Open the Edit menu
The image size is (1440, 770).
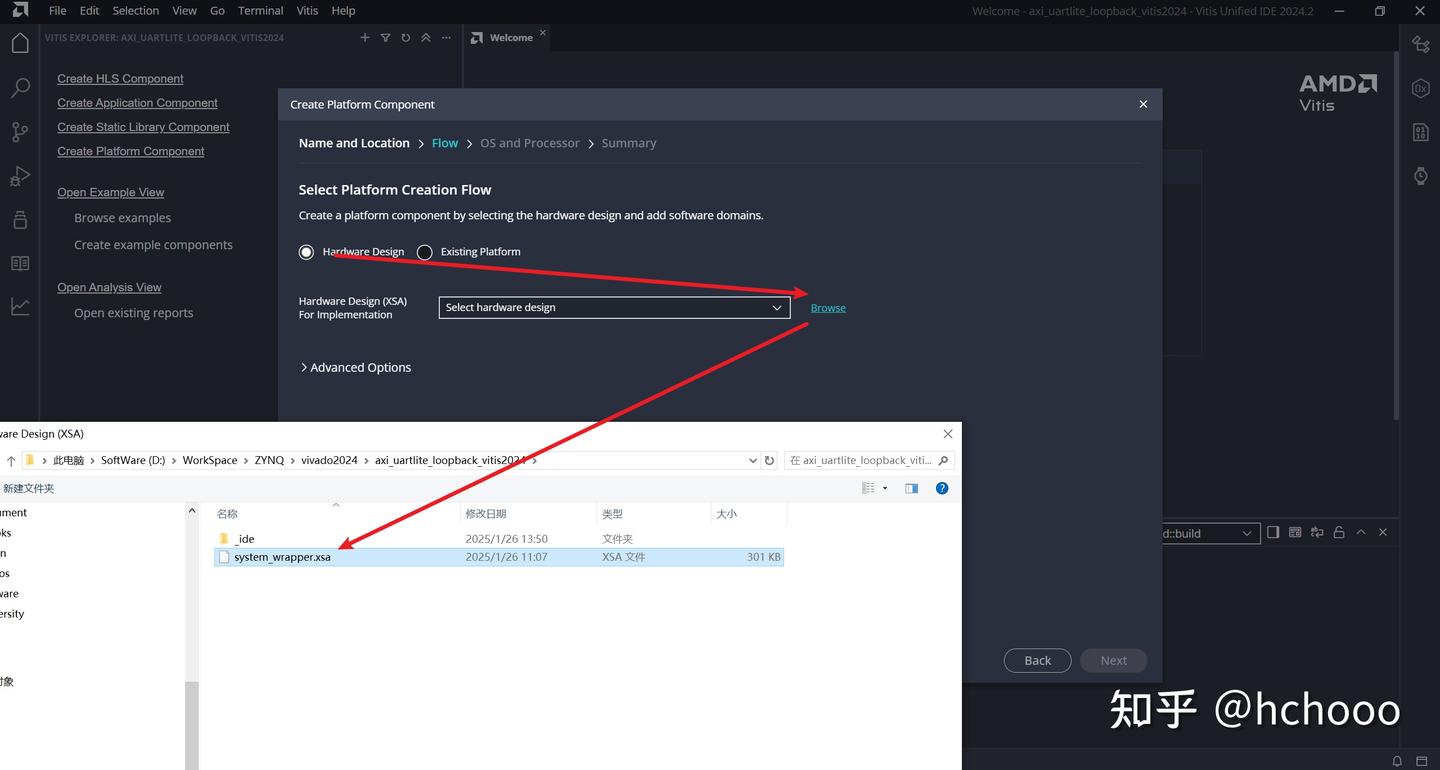click(90, 11)
